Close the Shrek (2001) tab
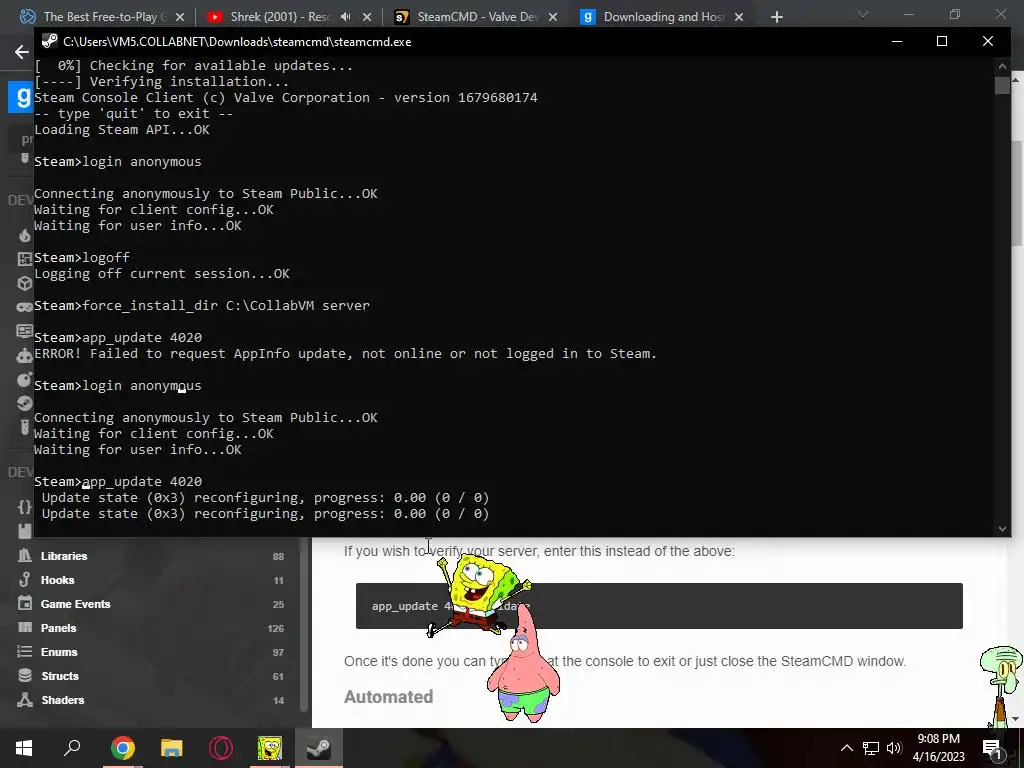 point(367,17)
